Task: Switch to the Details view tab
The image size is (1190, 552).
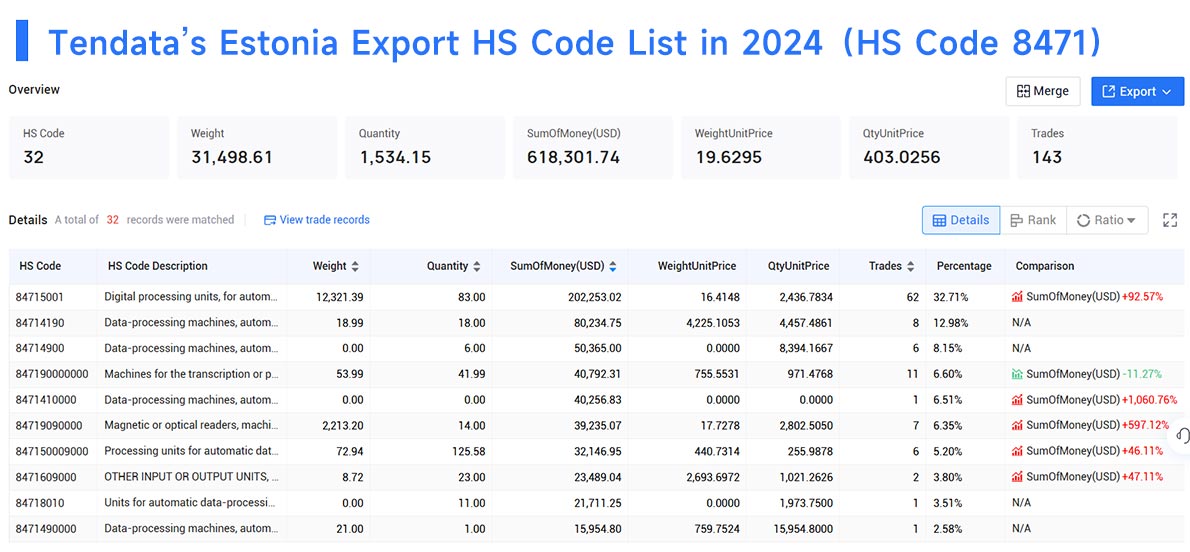Action: (x=961, y=220)
